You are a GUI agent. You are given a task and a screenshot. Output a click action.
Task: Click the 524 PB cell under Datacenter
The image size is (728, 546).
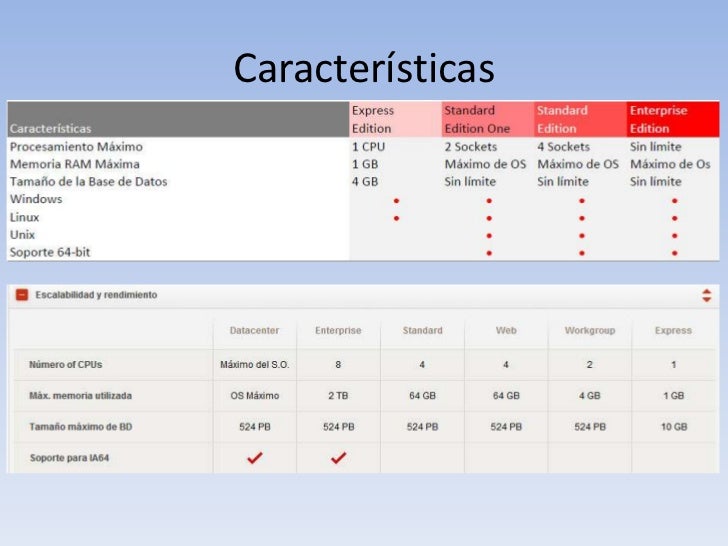[x=254, y=427]
